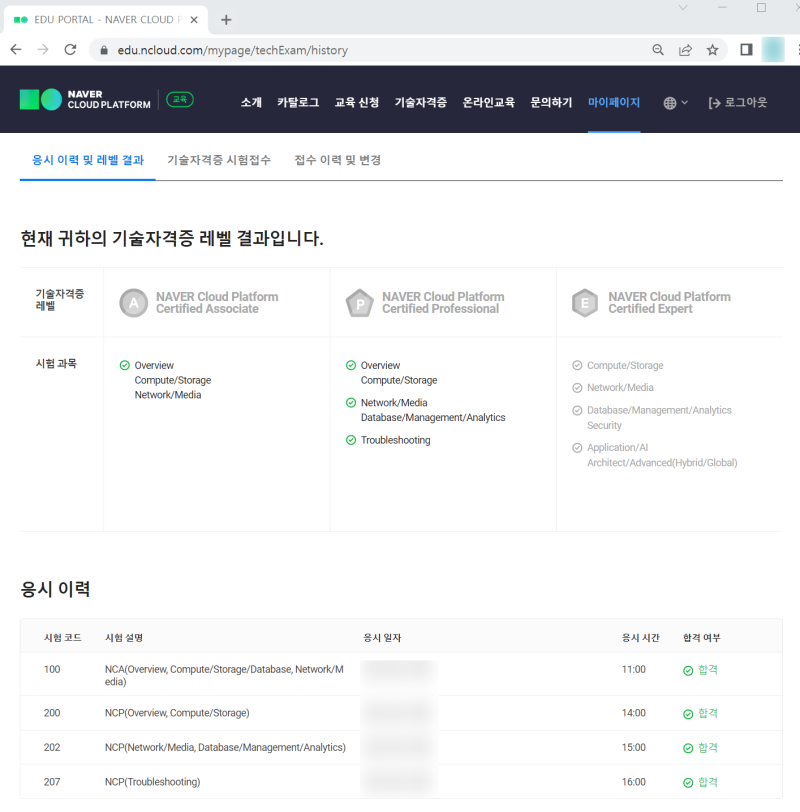Click the 합격 여부 column header
This screenshot has height=812, width=800.
pos(702,637)
